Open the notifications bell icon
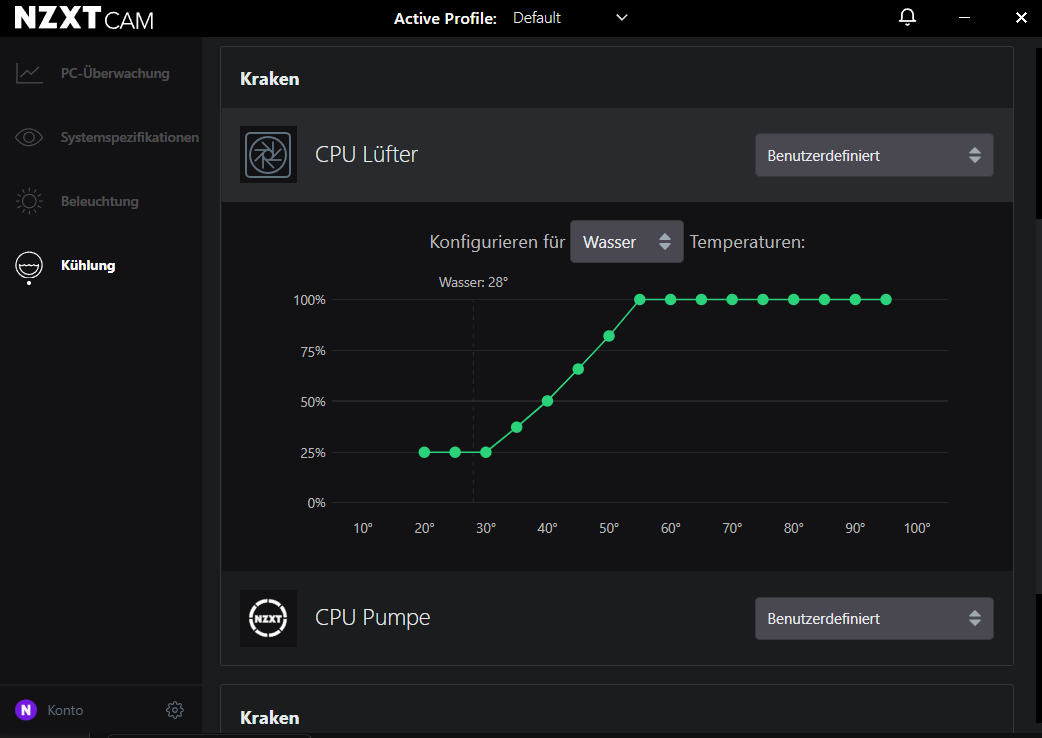This screenshot has width=1042, height=738. point(907,17)
